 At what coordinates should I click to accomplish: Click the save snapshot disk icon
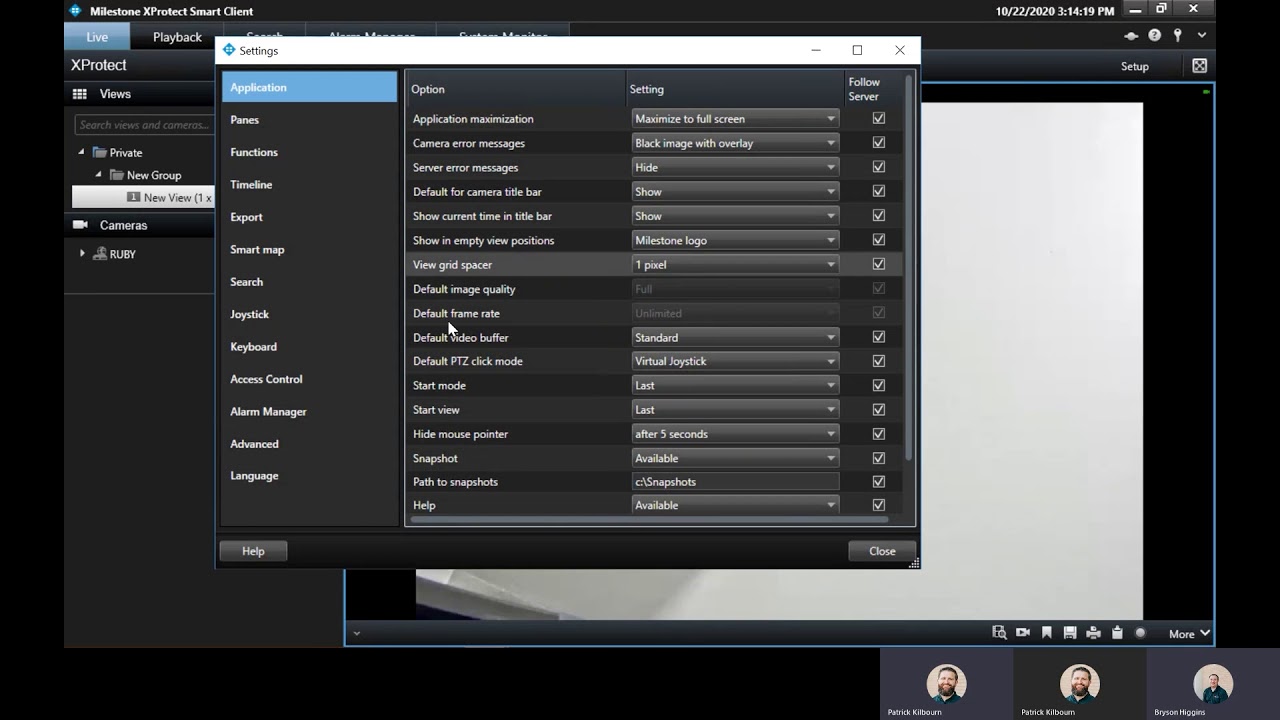click(1070, 633)
